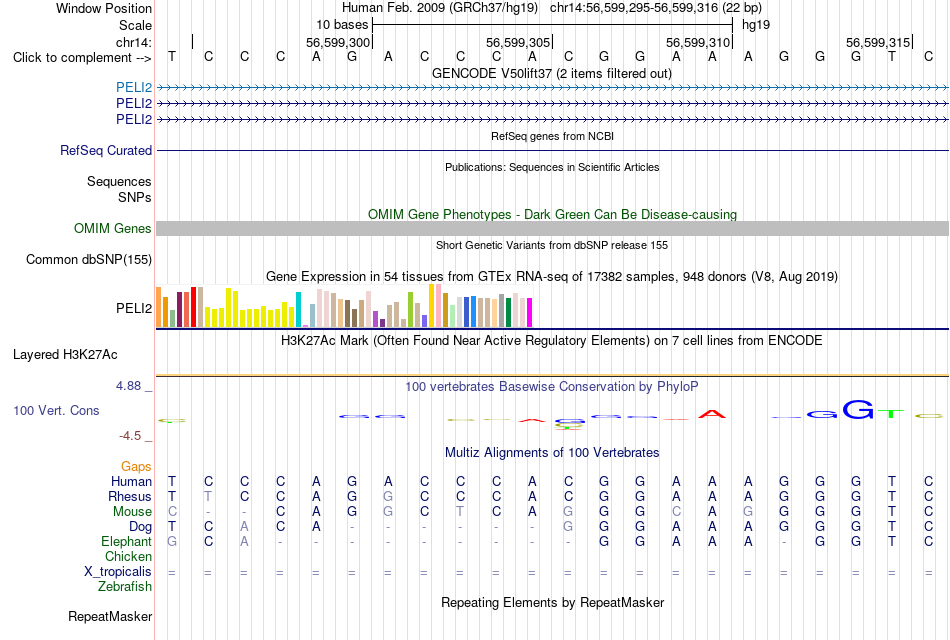Image resolution: width=950 pixels, height=640 pixels.
Task: Select the Chicken alignment row label
Action: (x=128, y=556)
